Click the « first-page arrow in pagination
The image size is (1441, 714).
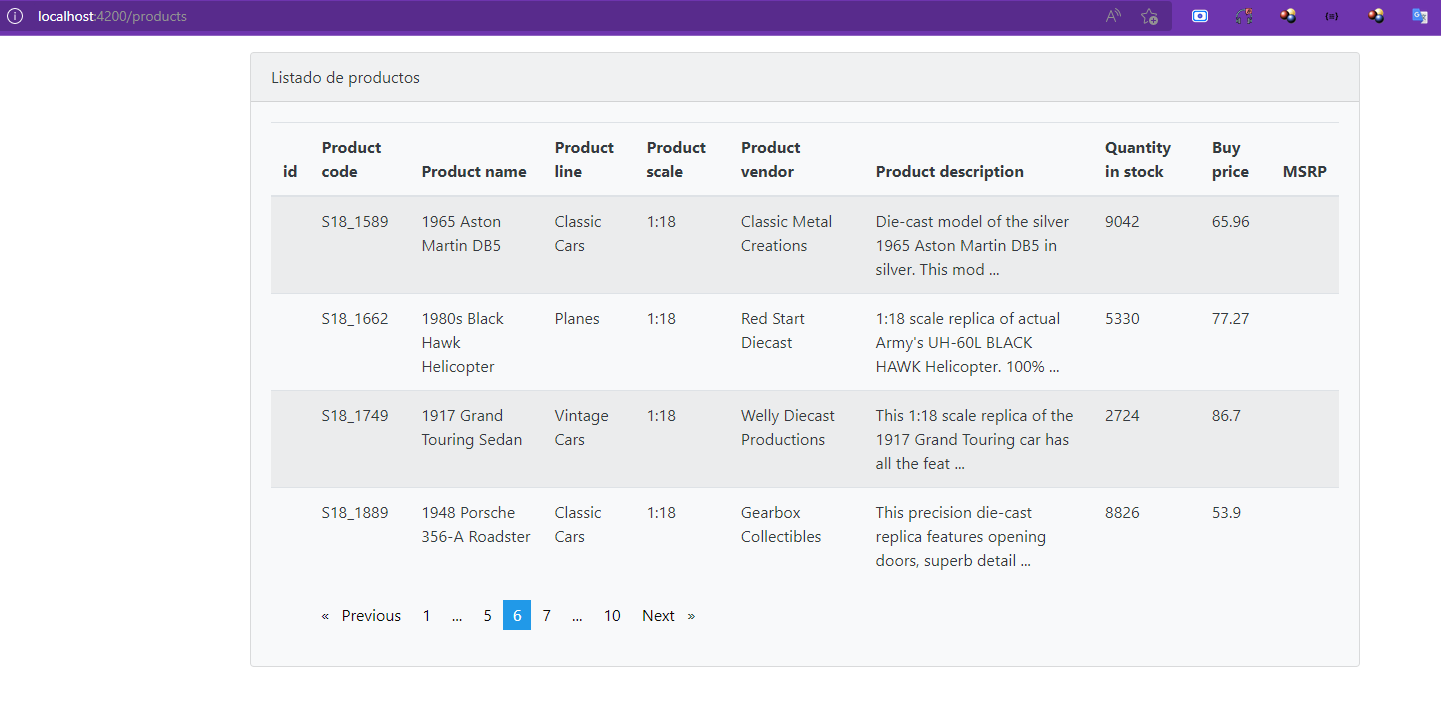click(x=325, y=616)
